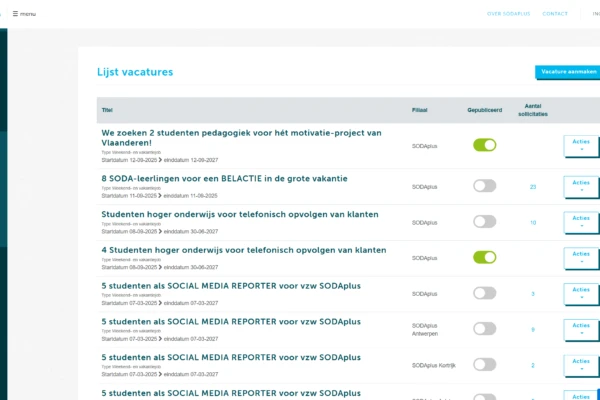The width and height of the screenshot is (600, 400).
Task: Disable publication for the motivatie-project vacancy
Action: (x=484, y=145)
